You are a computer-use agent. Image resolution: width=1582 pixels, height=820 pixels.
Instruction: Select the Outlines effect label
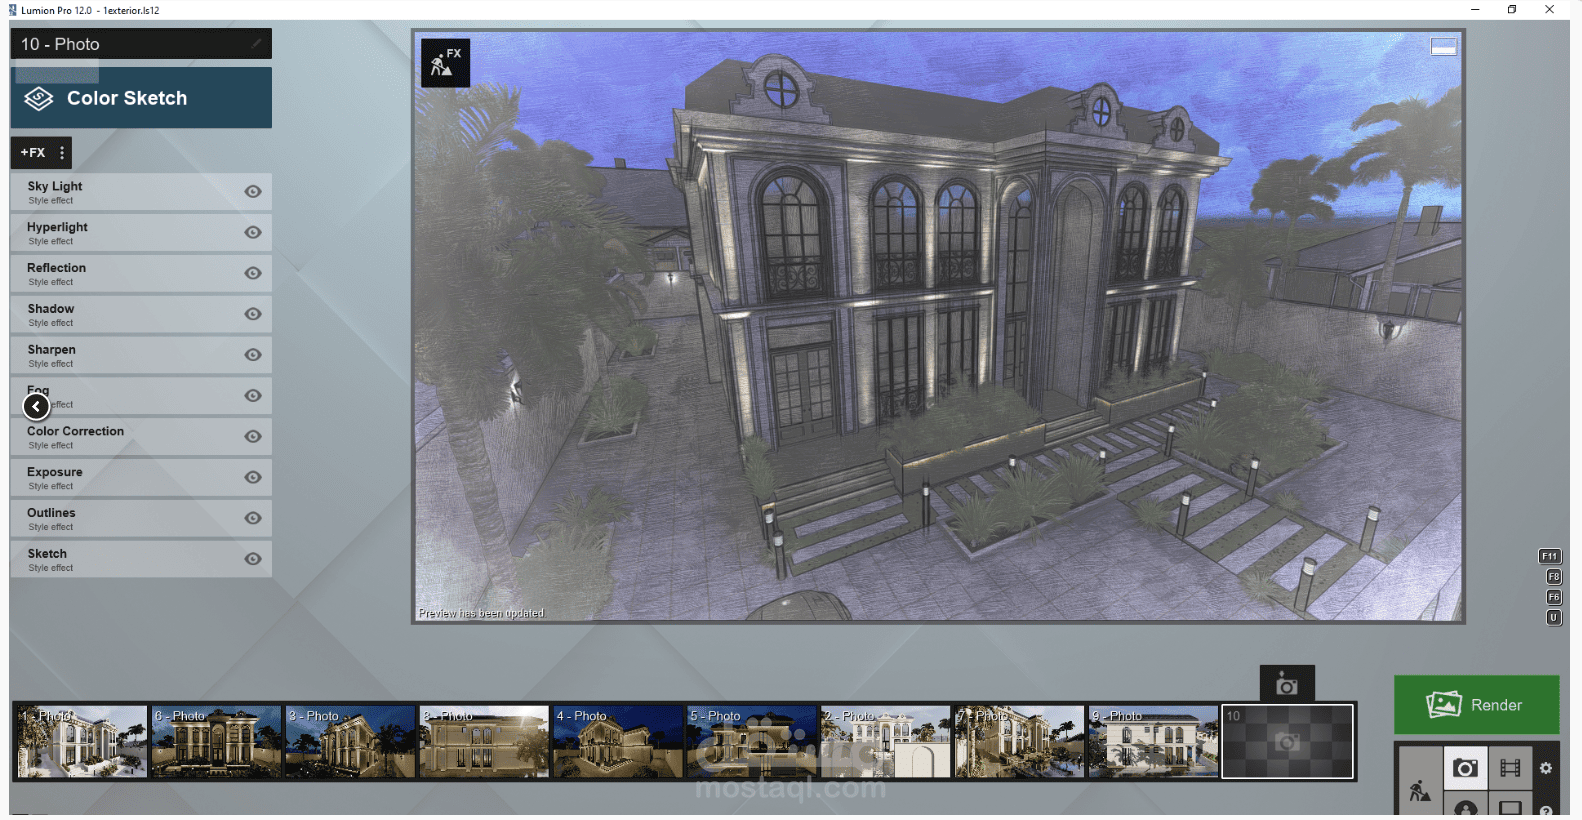[x=51, y=513]
